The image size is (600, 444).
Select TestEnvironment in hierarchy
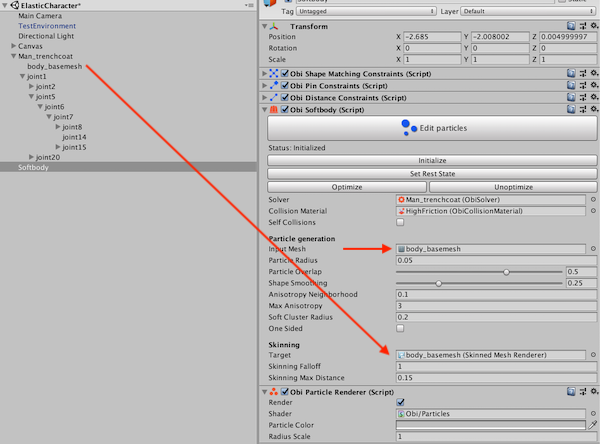point(47,26)
